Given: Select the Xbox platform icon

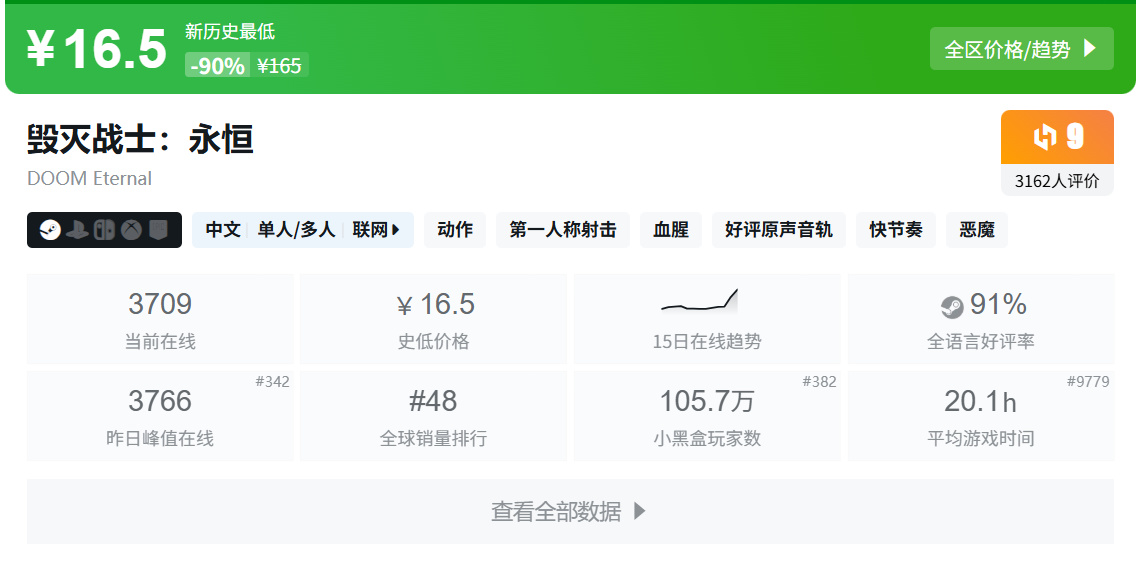Looking at the screenshot, I should point(131,230).
